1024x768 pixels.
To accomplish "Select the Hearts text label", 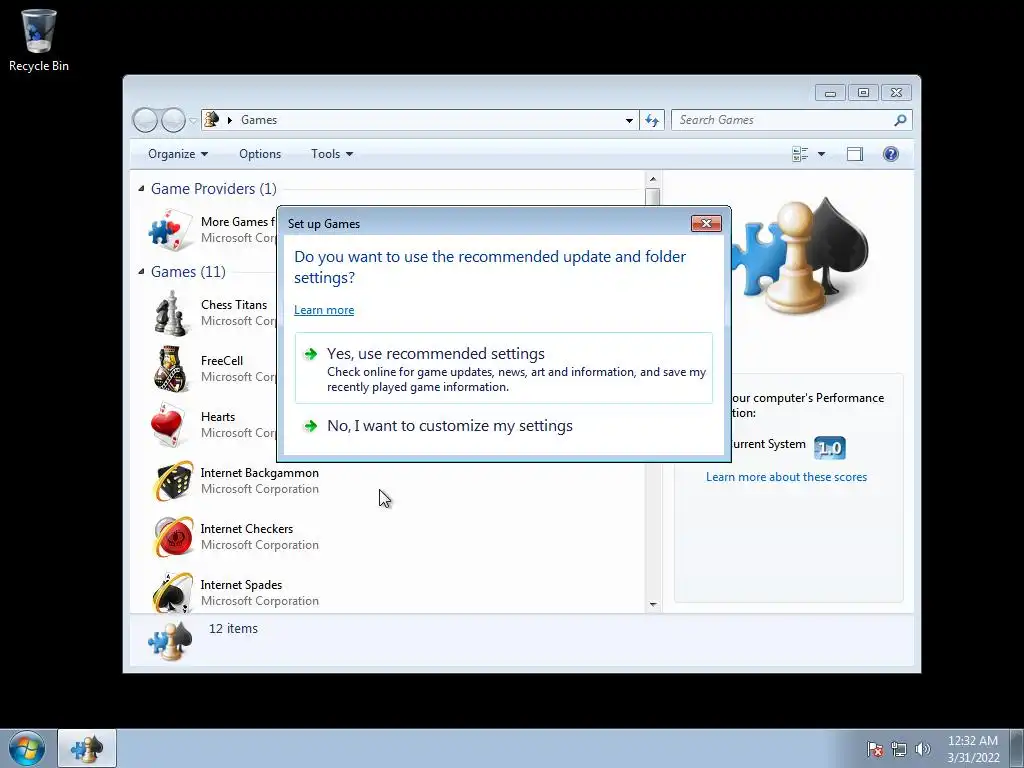I will (218, 417).
